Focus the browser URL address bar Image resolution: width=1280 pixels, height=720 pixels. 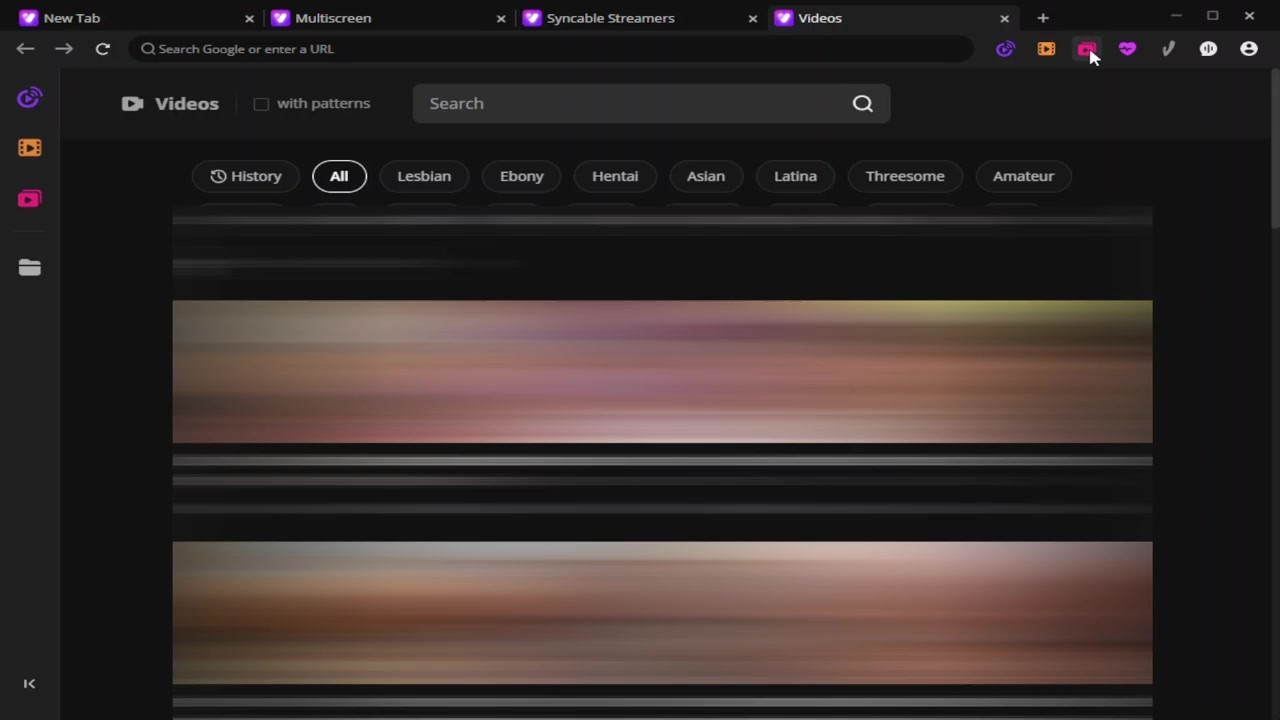(550, 49)
